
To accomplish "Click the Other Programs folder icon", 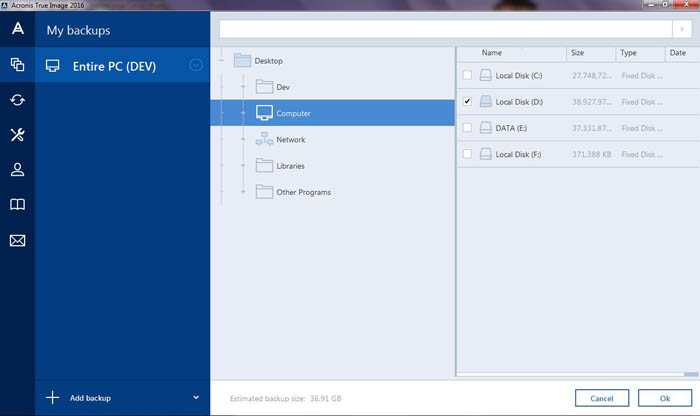I will pos(264,191).
